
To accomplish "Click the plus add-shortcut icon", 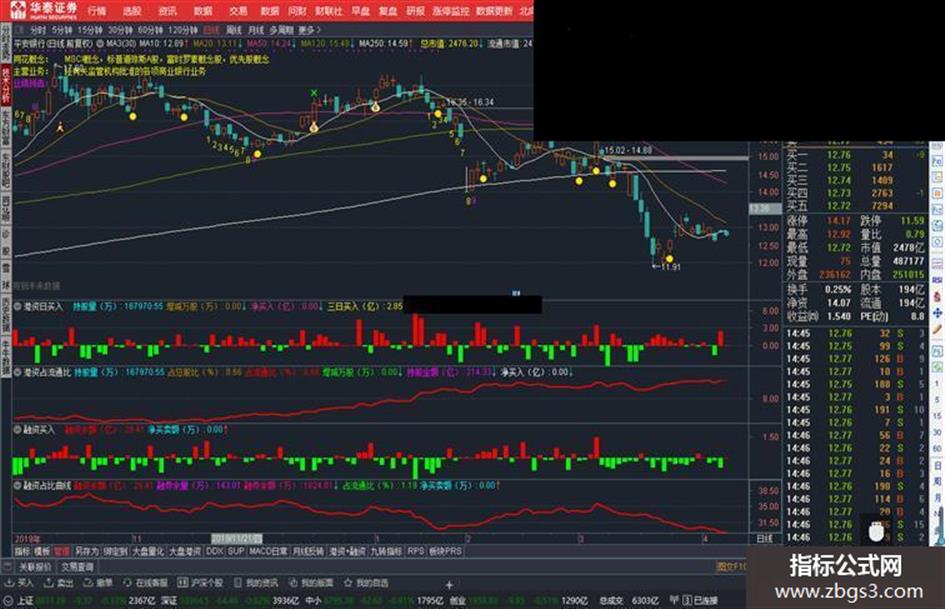I will point(449,584).
